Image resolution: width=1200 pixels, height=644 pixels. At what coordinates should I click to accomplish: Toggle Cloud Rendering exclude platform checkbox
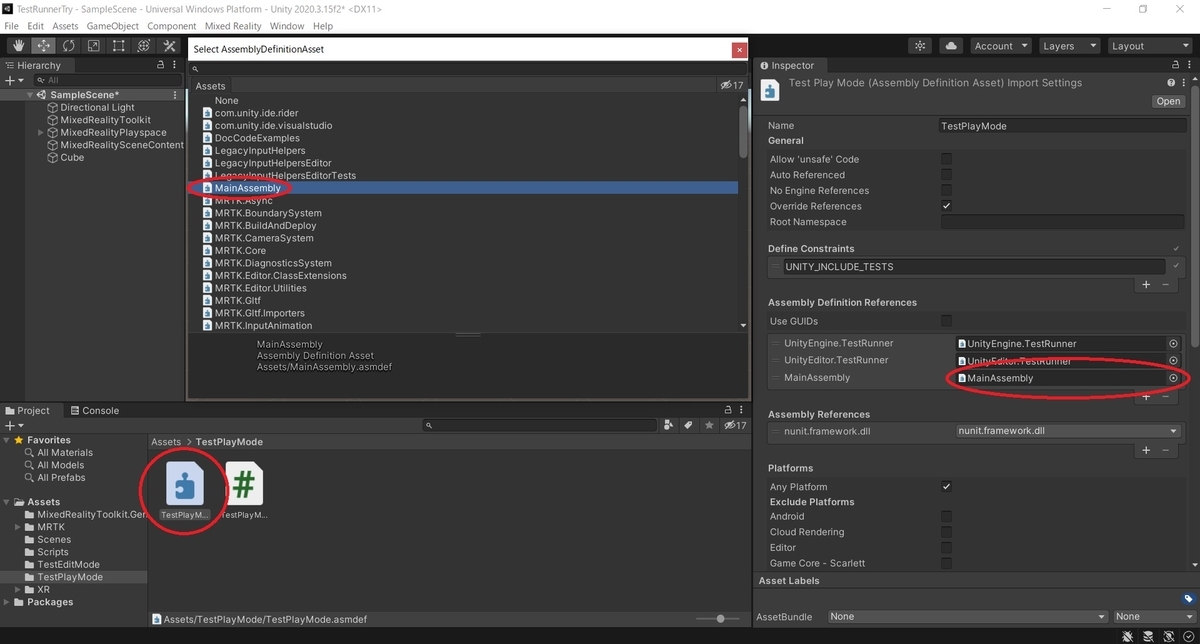click(946, 532)
